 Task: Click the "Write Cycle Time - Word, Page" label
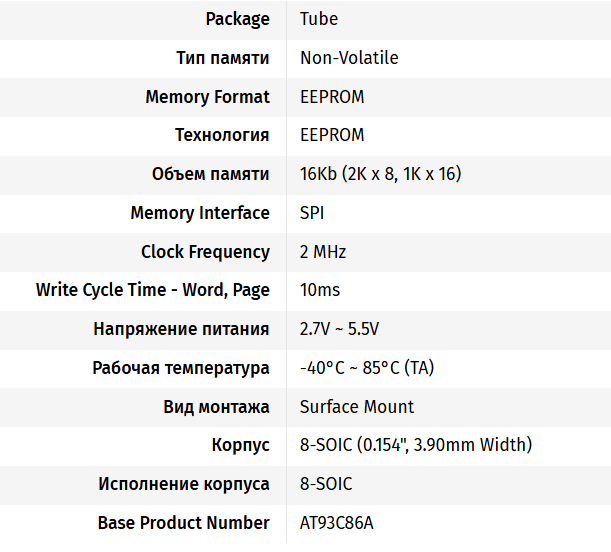pyautogui.click(x=153, y=290)
